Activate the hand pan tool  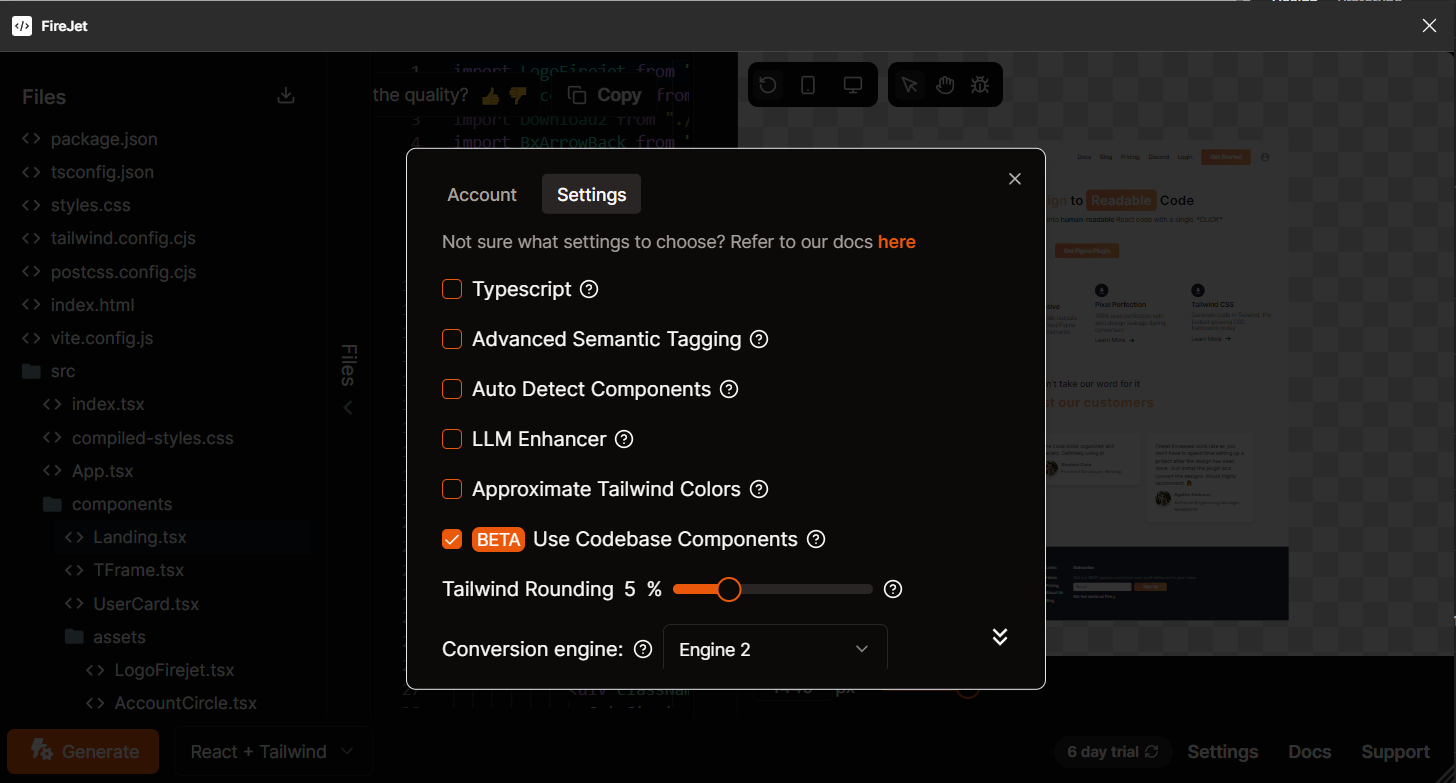click(x=945, y=84)
